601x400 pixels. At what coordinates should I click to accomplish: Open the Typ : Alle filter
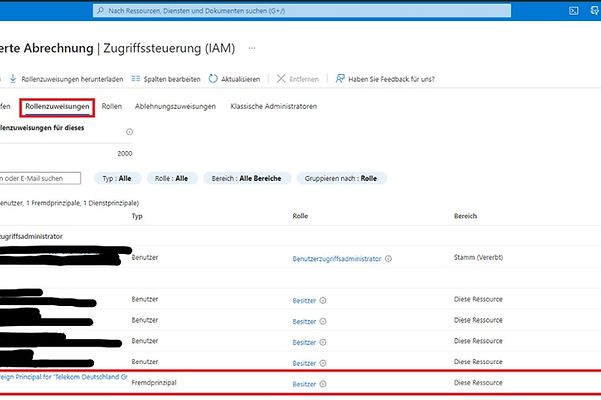coord(117,178)
